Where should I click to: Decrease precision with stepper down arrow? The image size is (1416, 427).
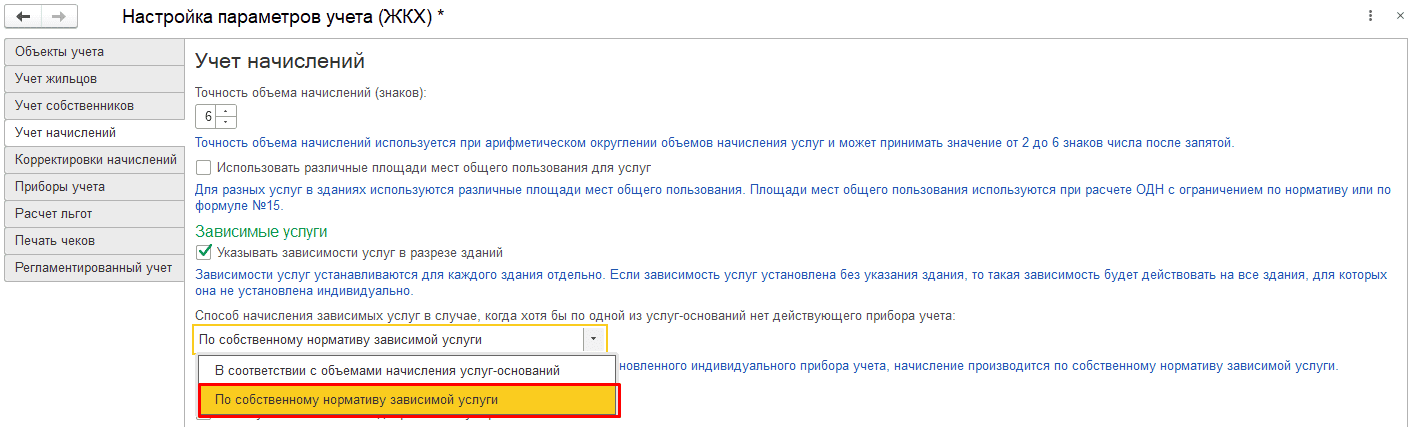coord(227,122)
